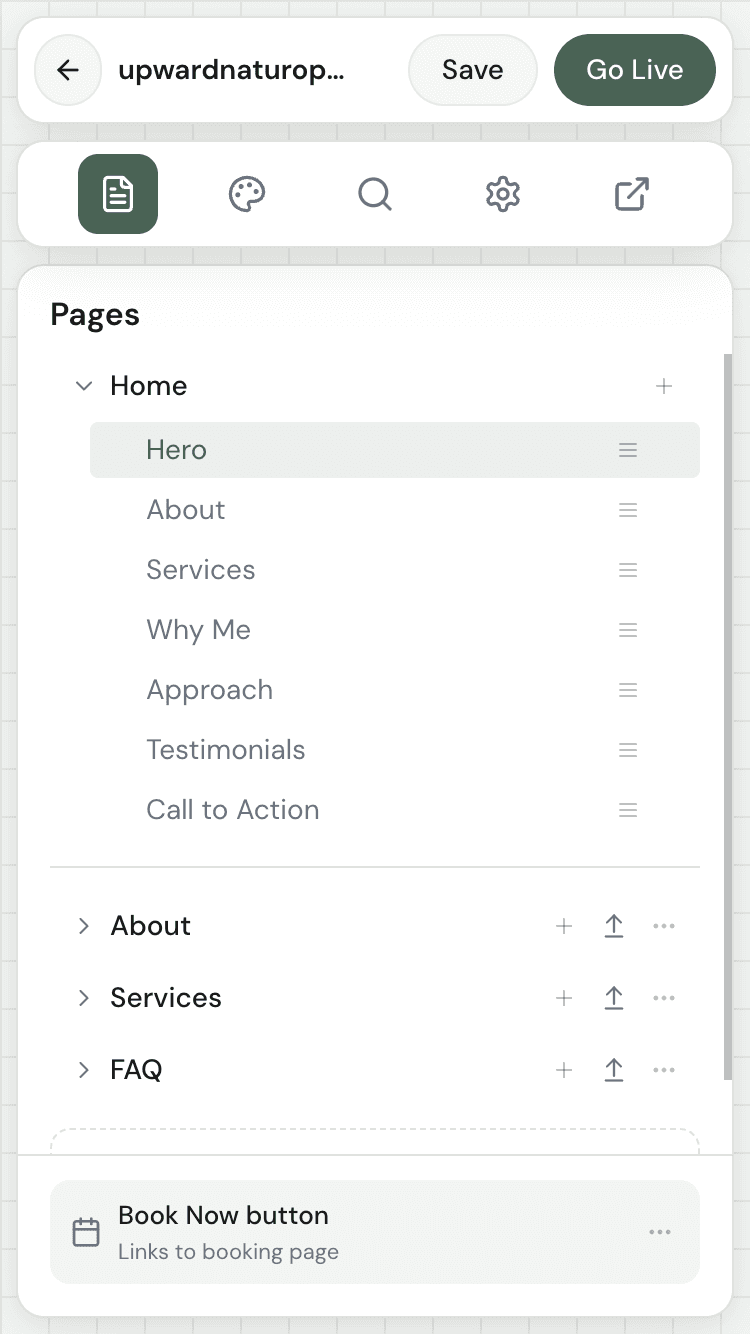Click the back arrow next to the site name
The width and height of the screenshot is (750, 1334).
click(x=67, y=70)
